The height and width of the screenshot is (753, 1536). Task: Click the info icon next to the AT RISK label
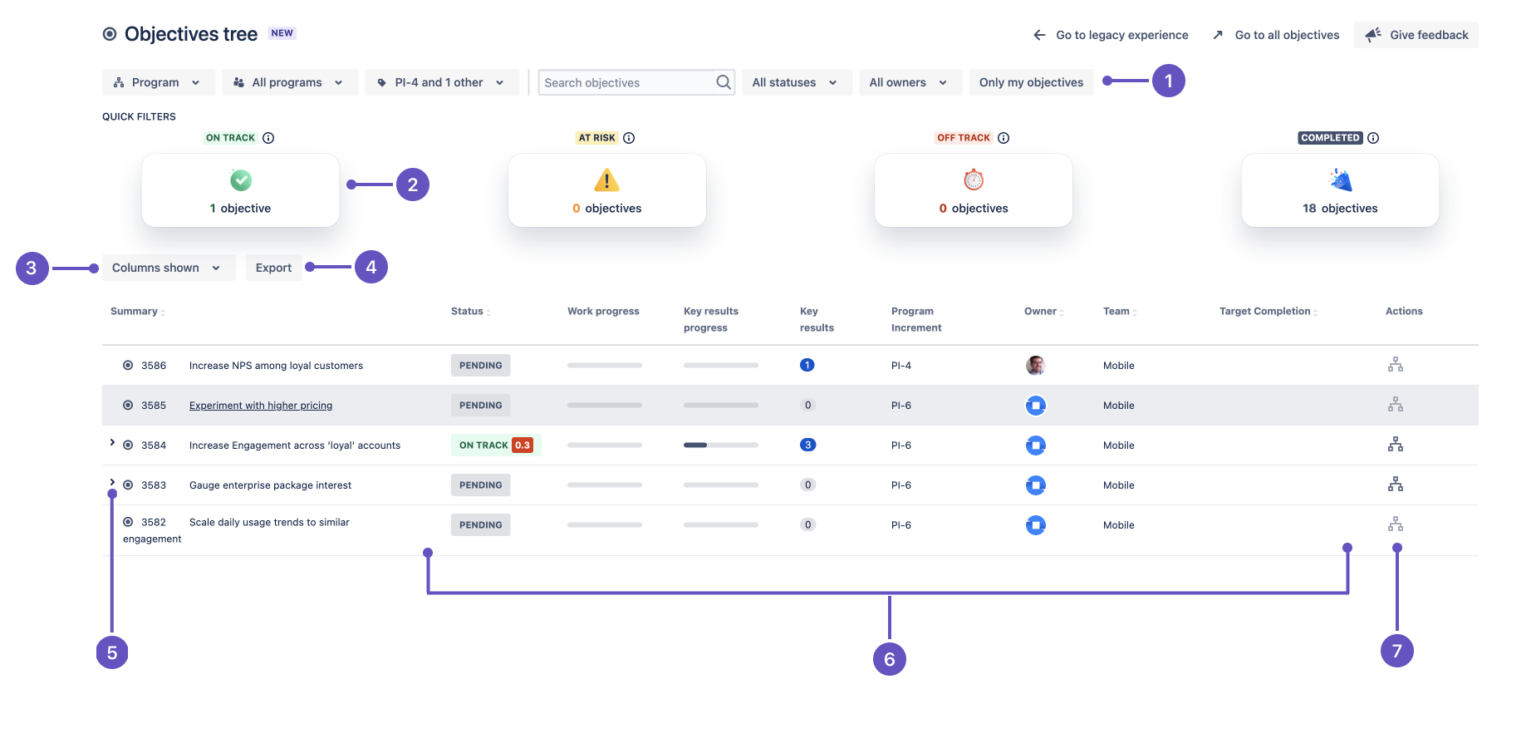coord(628,137)
